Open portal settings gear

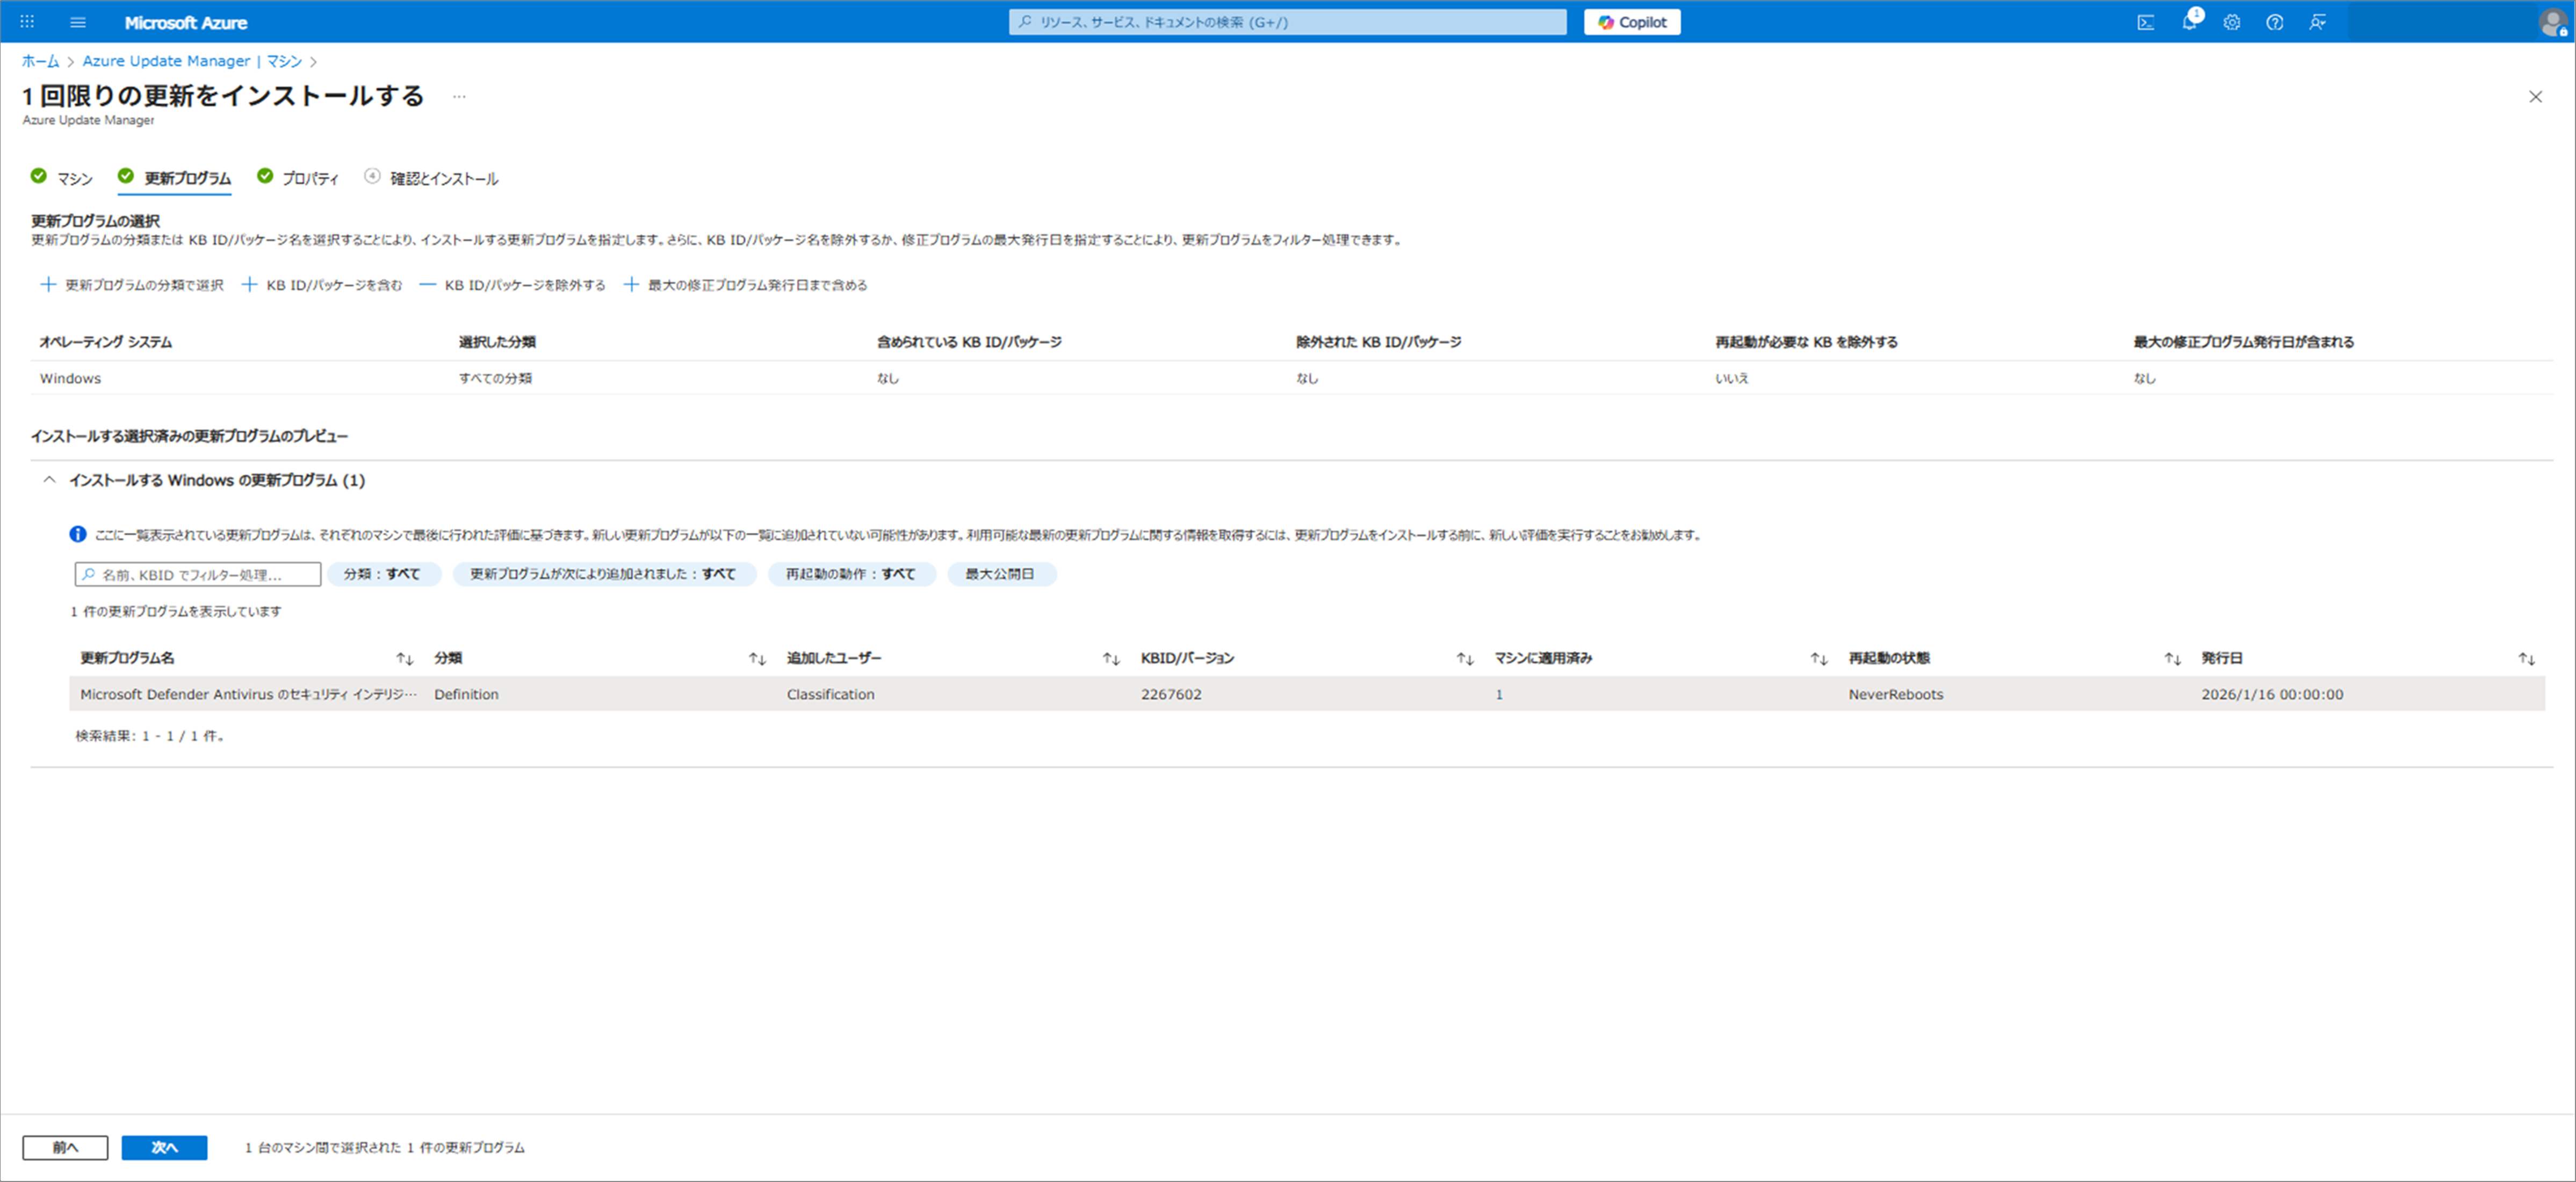[x=2231, y=22]
